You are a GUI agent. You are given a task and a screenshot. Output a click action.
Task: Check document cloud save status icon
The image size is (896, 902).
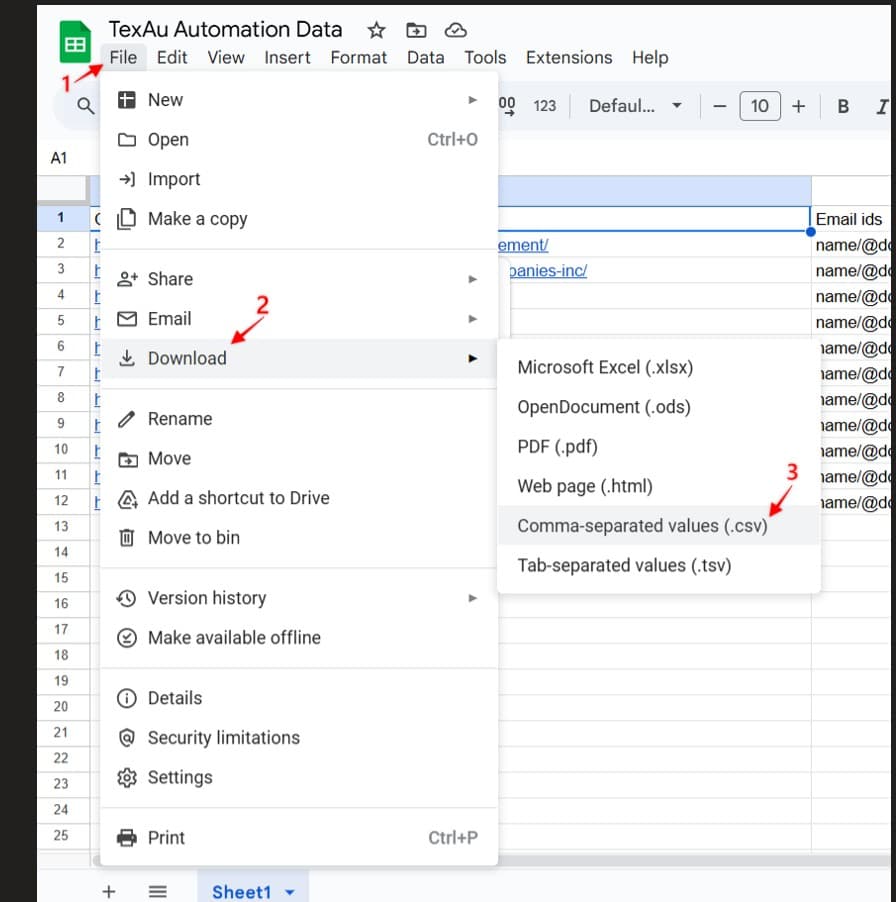[x=455, y=29]
